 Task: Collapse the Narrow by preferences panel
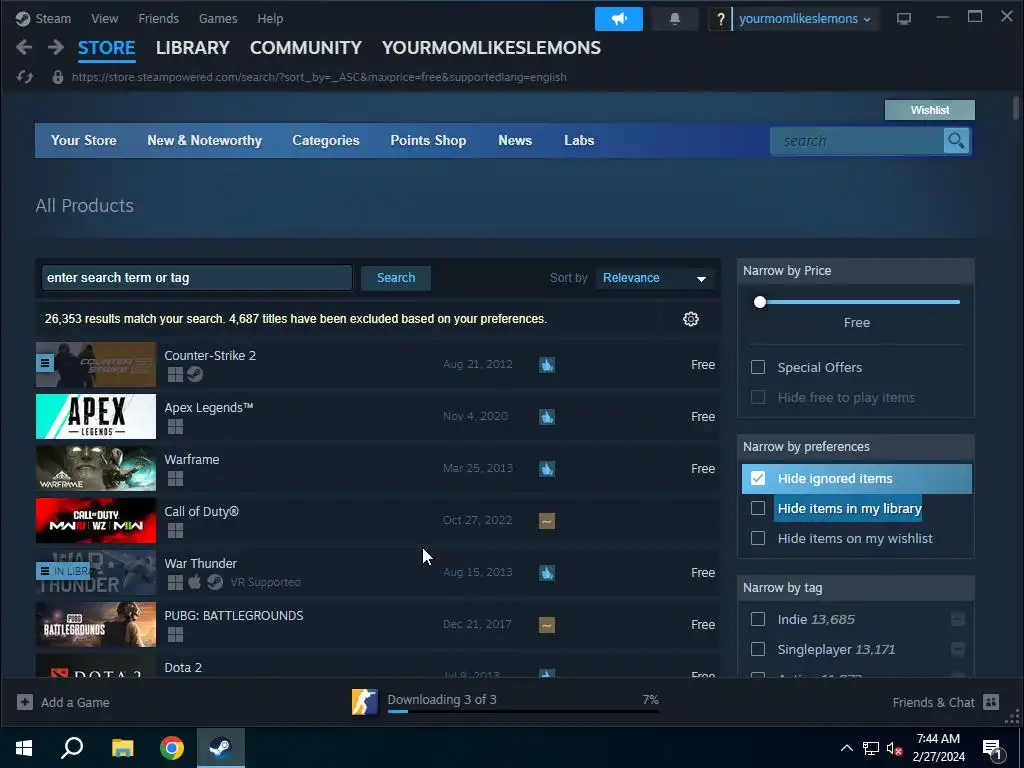(x=856, y=447)
